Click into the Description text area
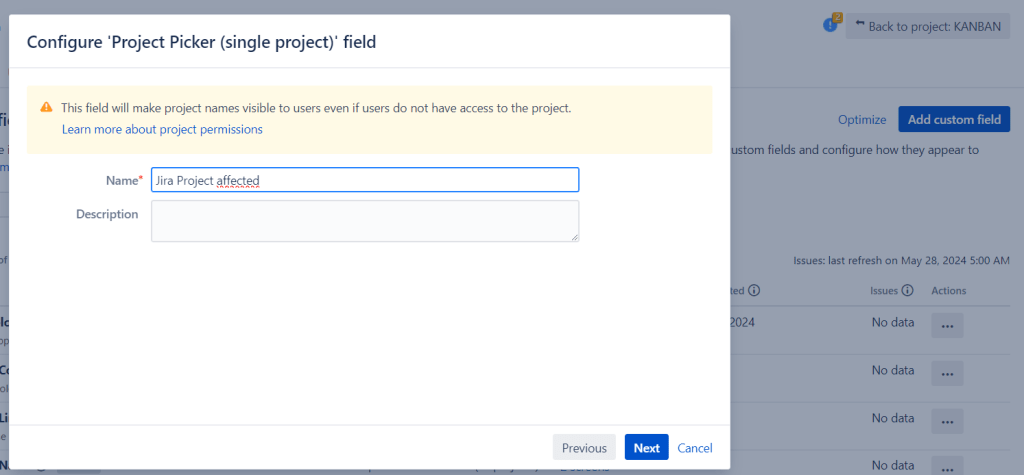 [x=364, y=220]
